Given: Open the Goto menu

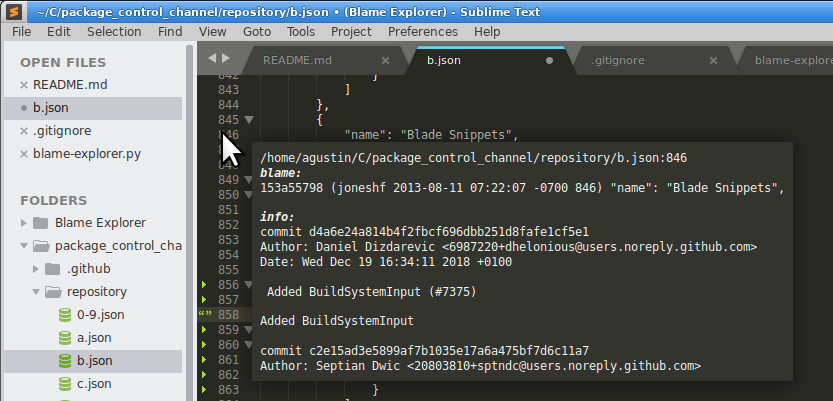Looking at the screenshot, I should pos(257,32).
